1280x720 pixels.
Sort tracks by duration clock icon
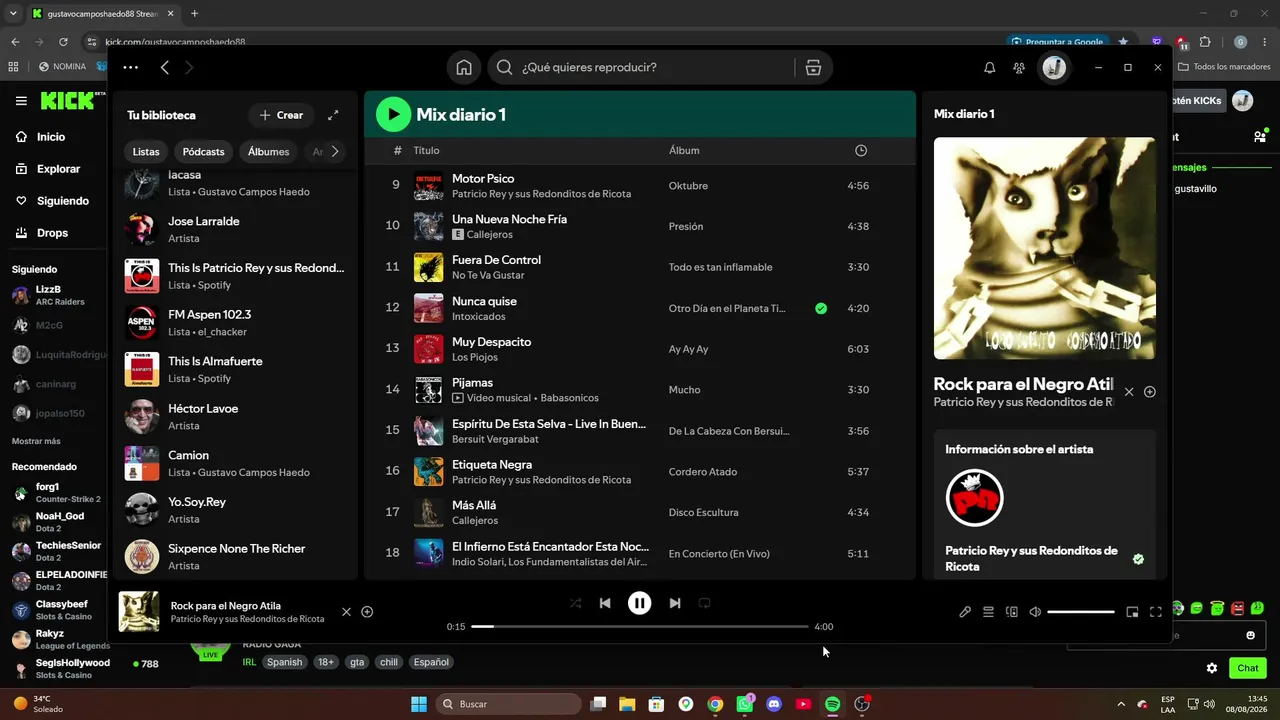tap(861, 151)
